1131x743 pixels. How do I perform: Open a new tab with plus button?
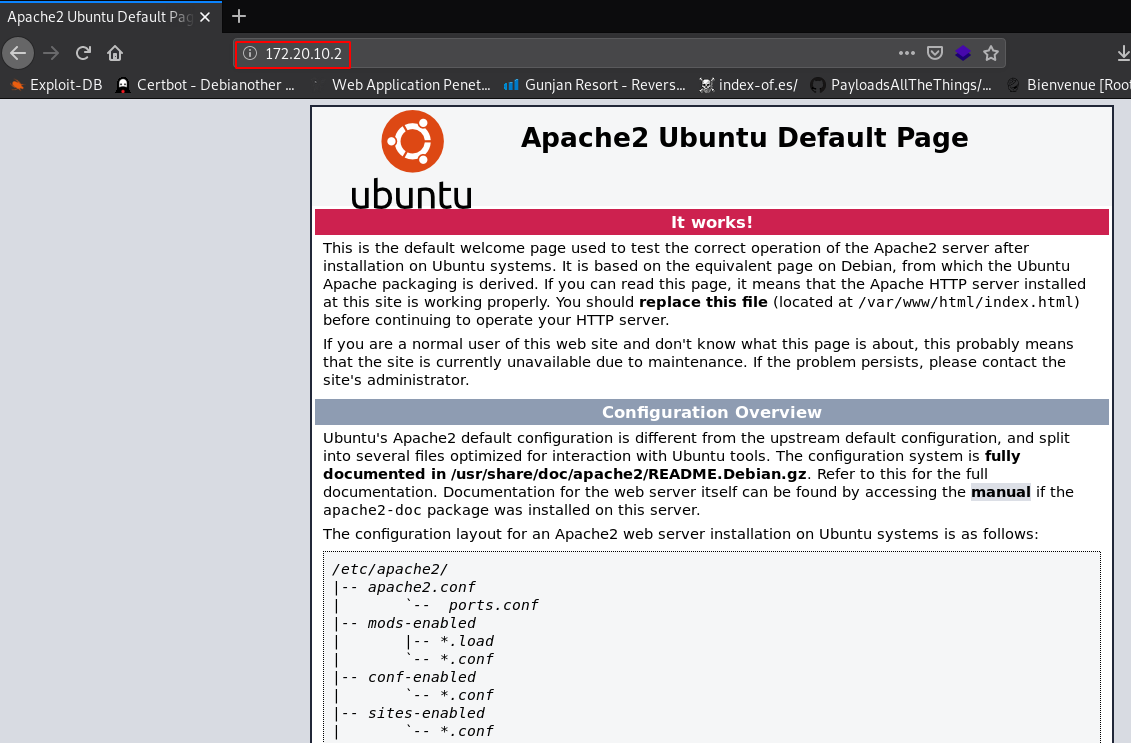tap(239, 16)
